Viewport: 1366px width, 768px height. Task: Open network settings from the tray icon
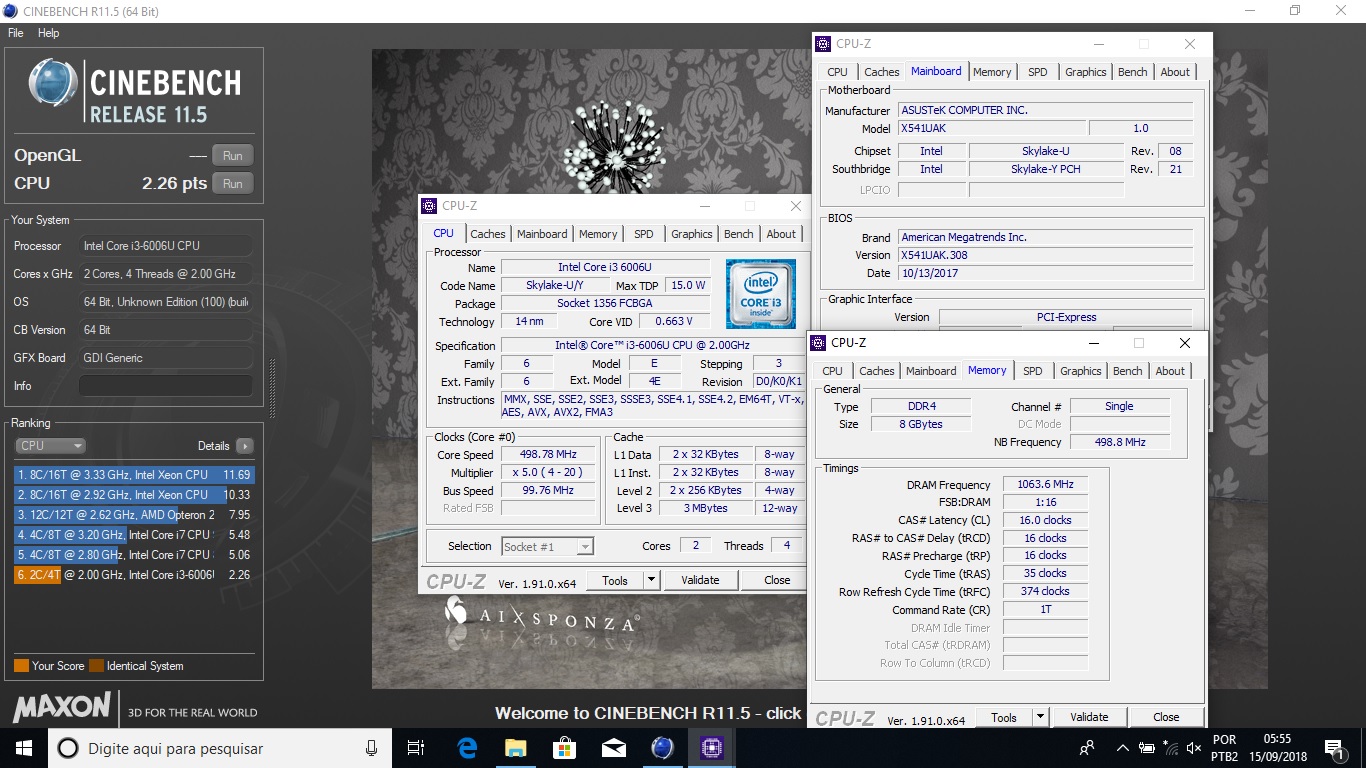click(1170, 748)
